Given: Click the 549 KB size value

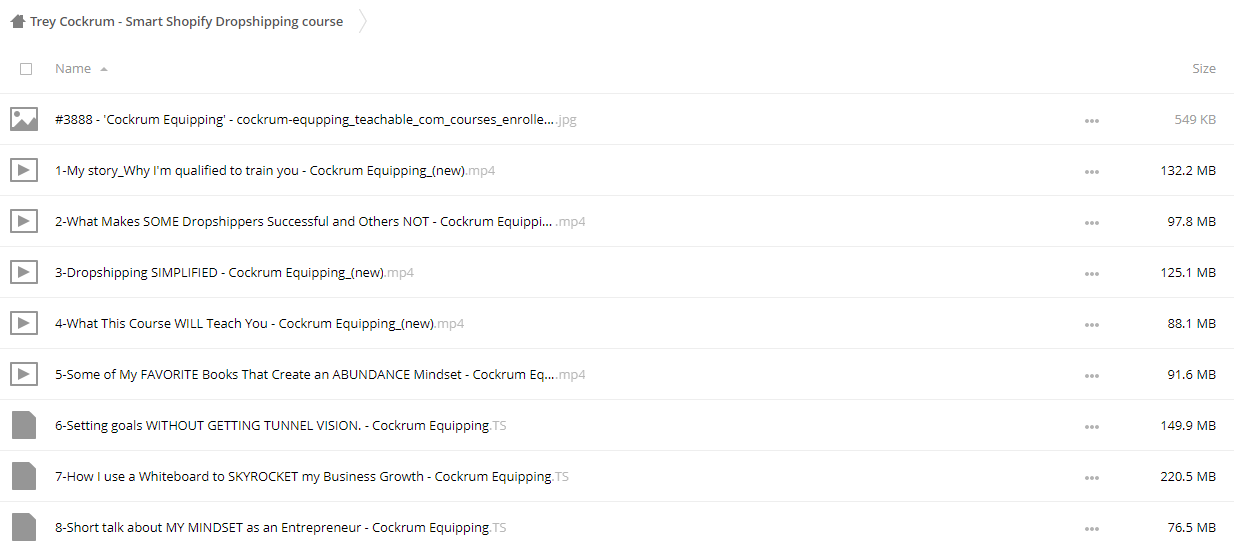Looking at the screenshot, I should pos(1195,119).
